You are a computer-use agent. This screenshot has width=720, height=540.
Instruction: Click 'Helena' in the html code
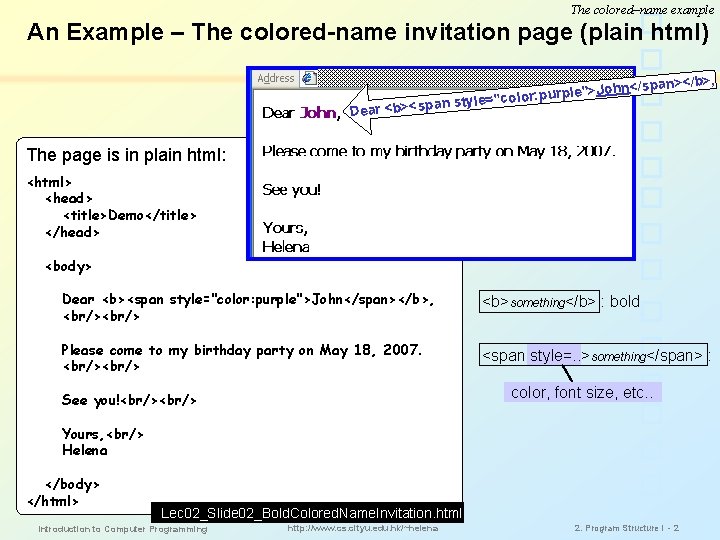[85, 450]
